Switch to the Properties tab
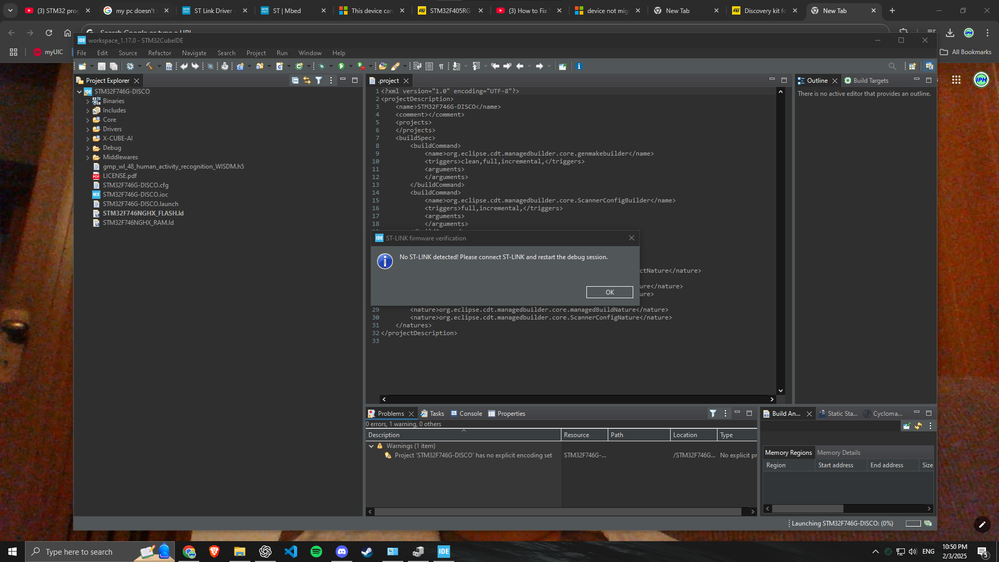999x562 pixels. tap(507, 414)
